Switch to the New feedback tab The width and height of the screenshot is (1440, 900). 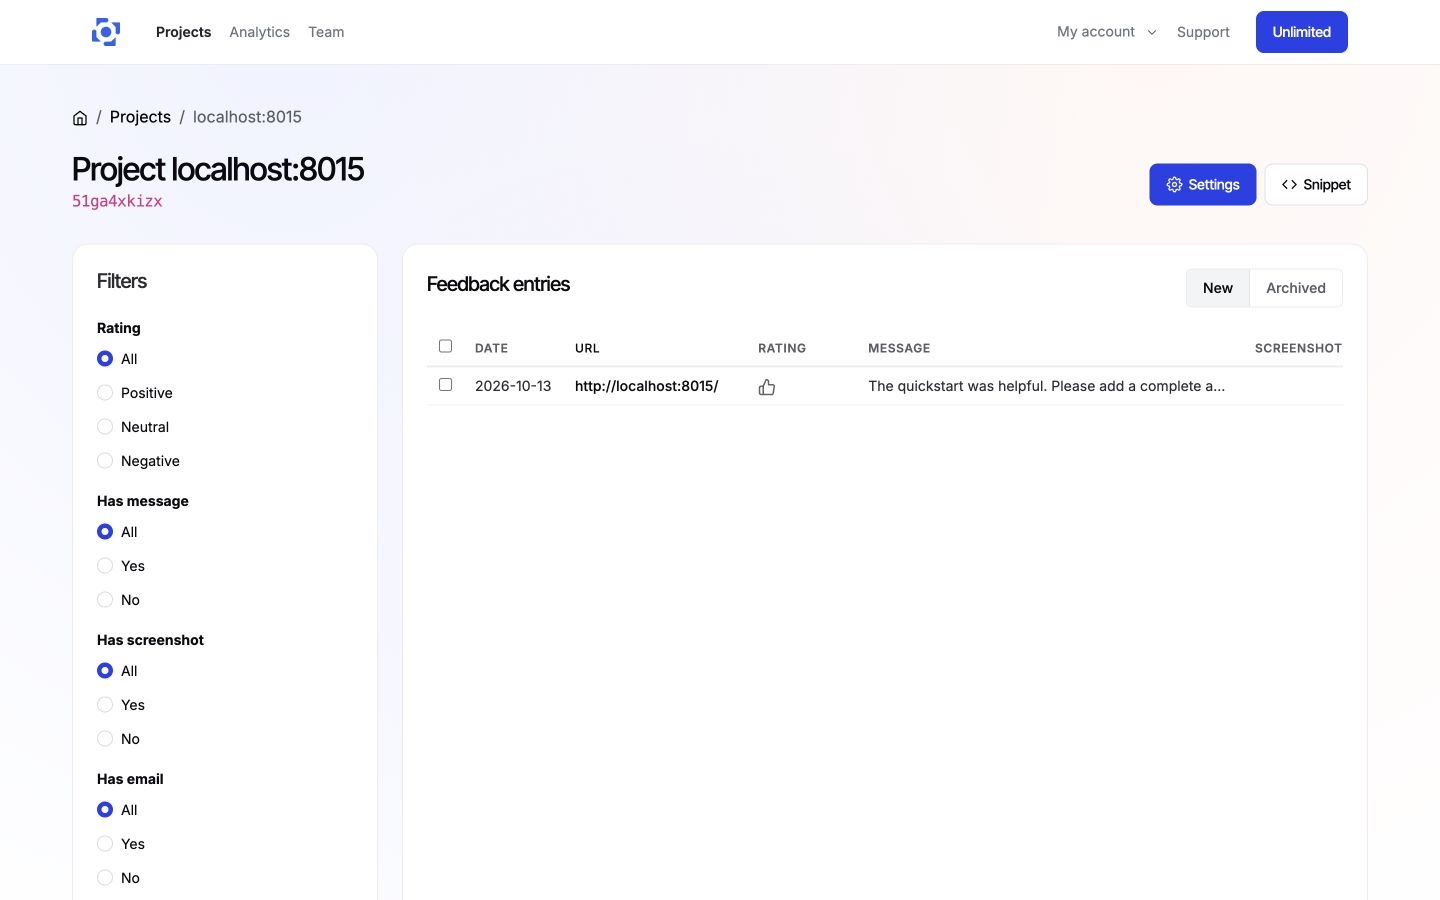point(1218,288)
